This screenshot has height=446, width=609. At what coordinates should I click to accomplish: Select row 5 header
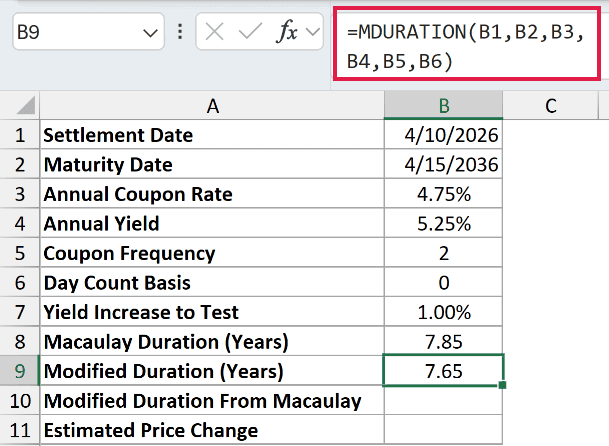point(20,253)
